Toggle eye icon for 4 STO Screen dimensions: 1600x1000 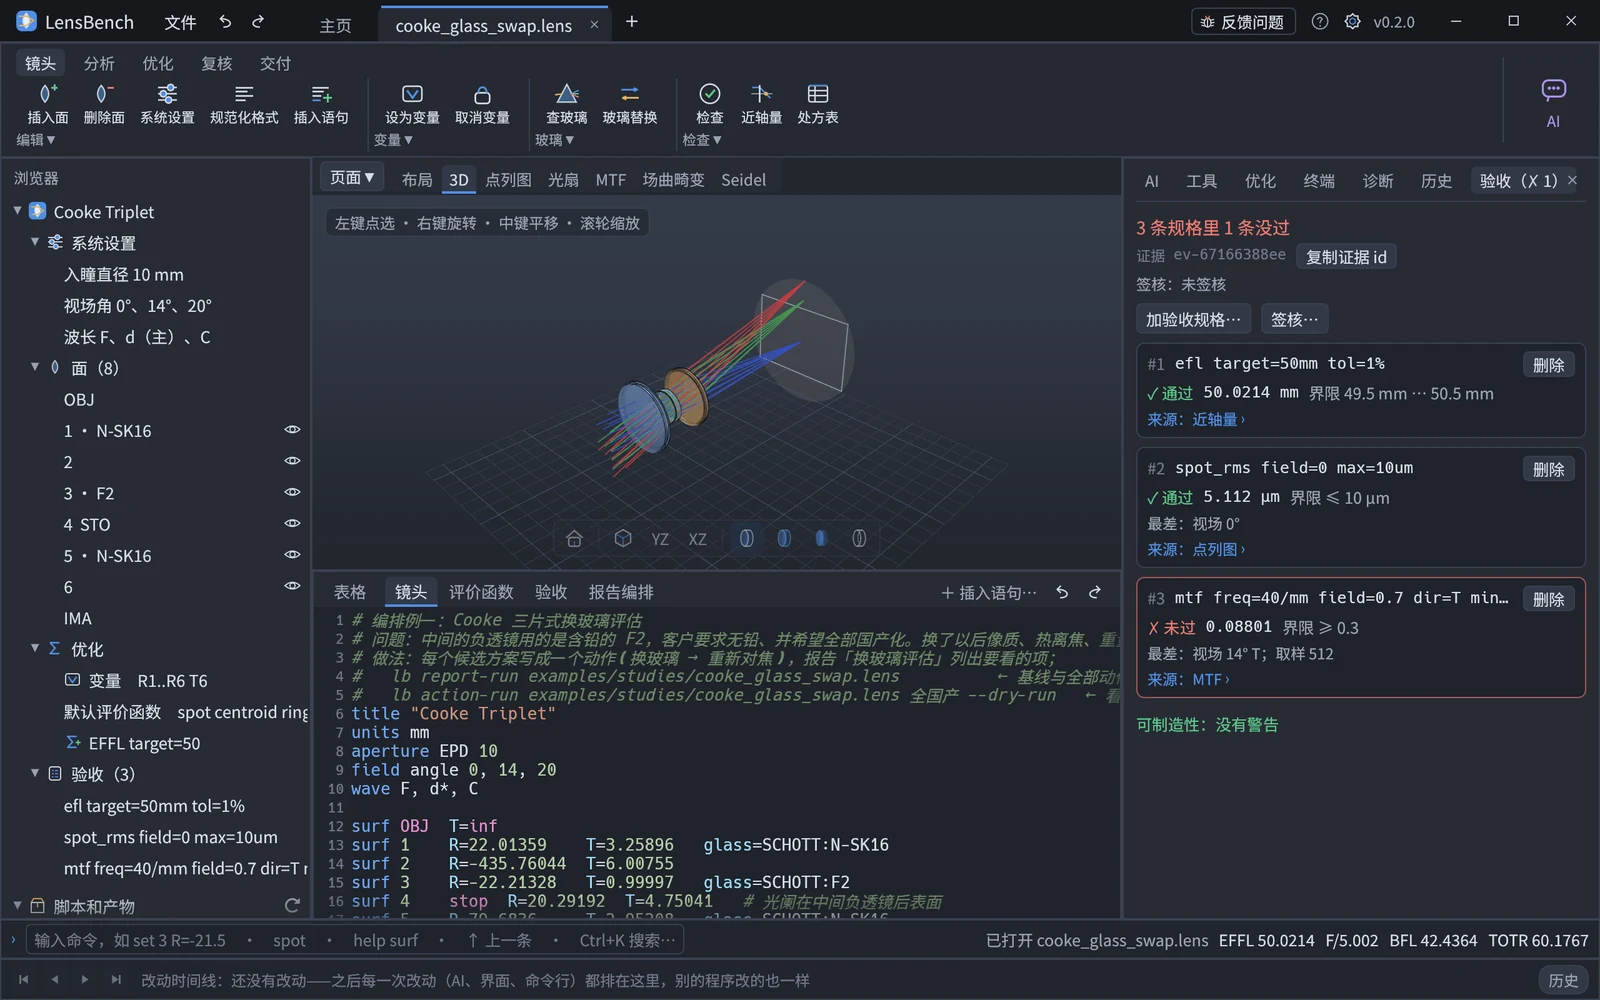292,523
